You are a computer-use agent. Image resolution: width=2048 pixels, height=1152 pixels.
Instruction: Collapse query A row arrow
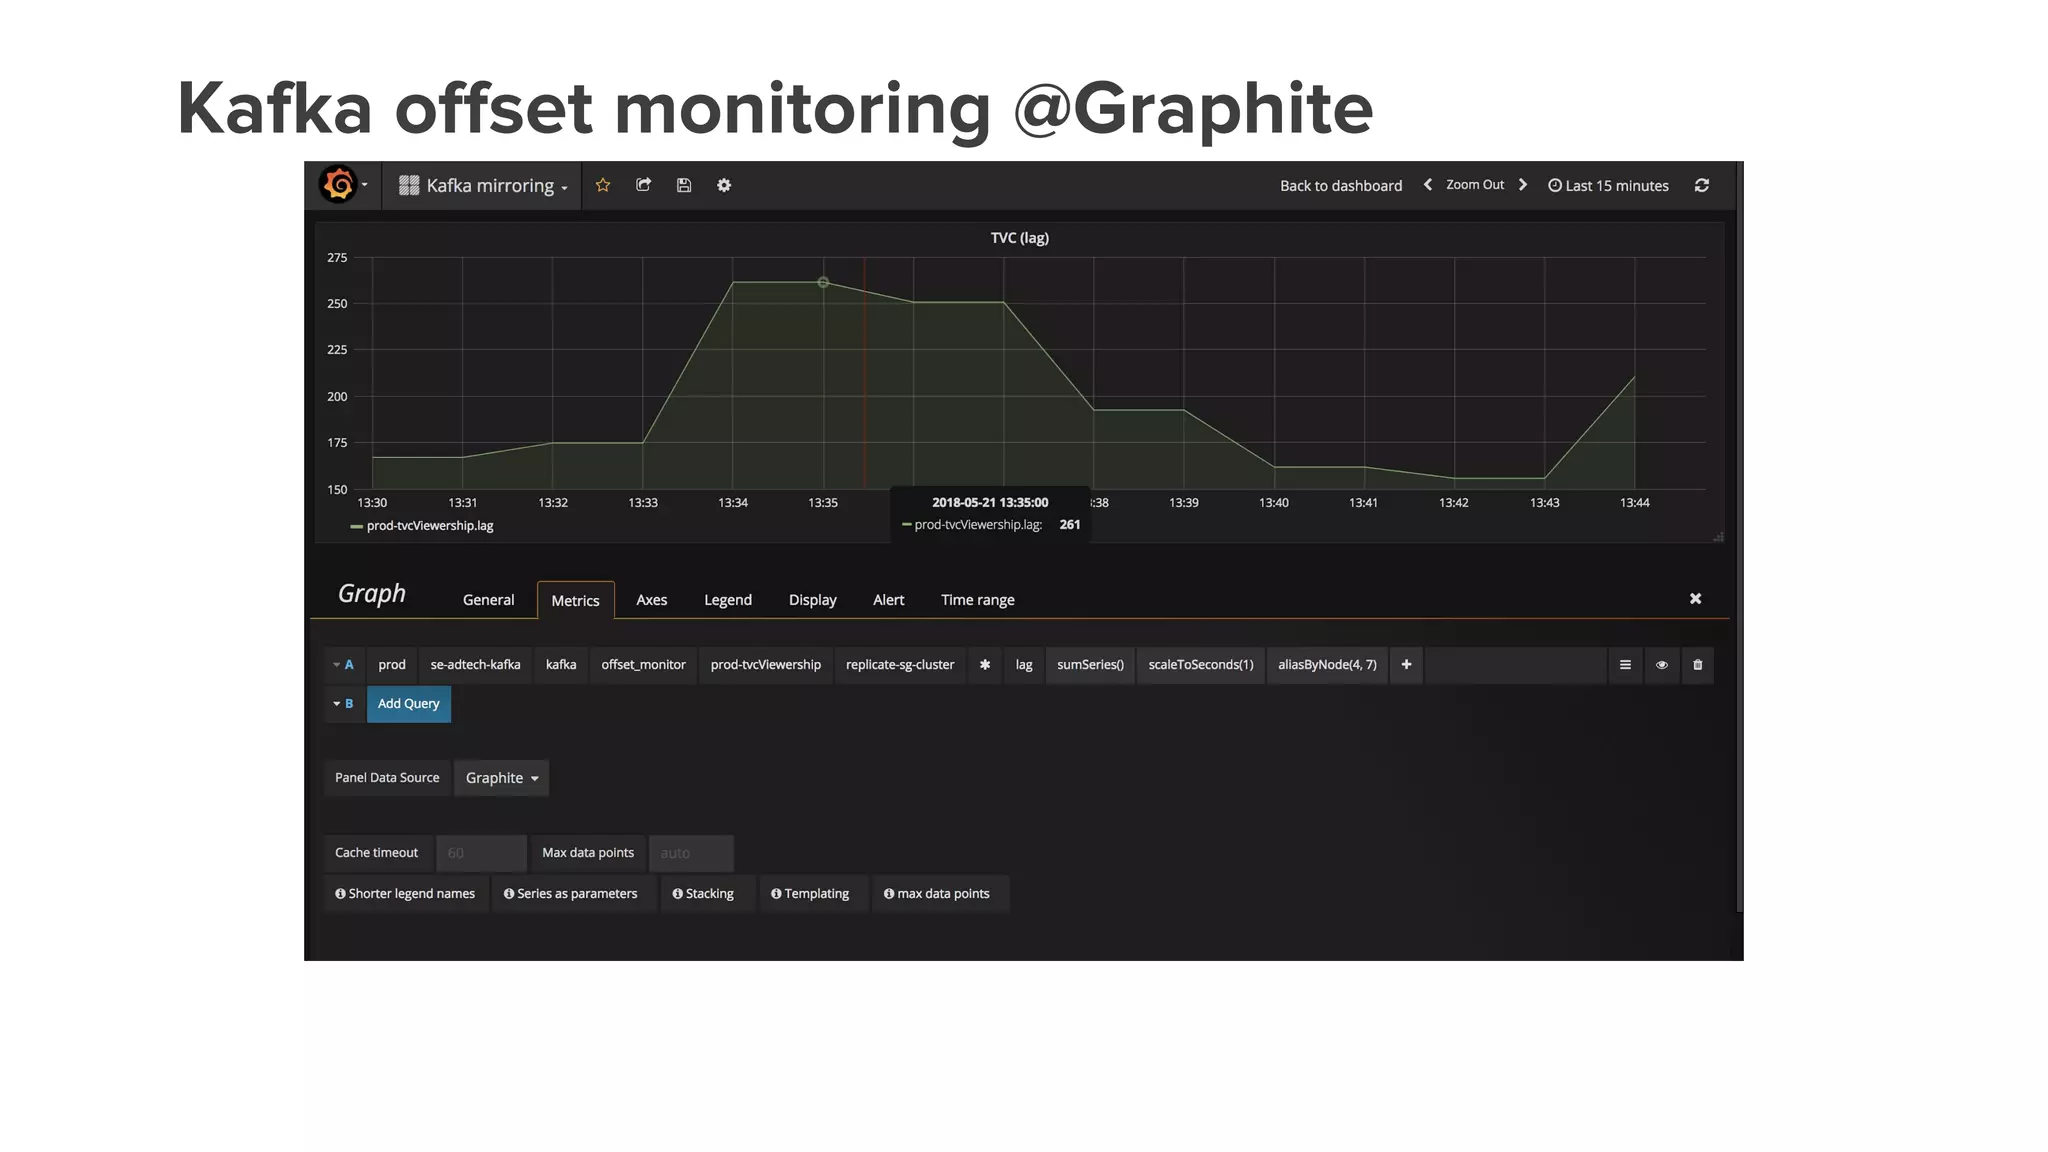tap(337, 665)
